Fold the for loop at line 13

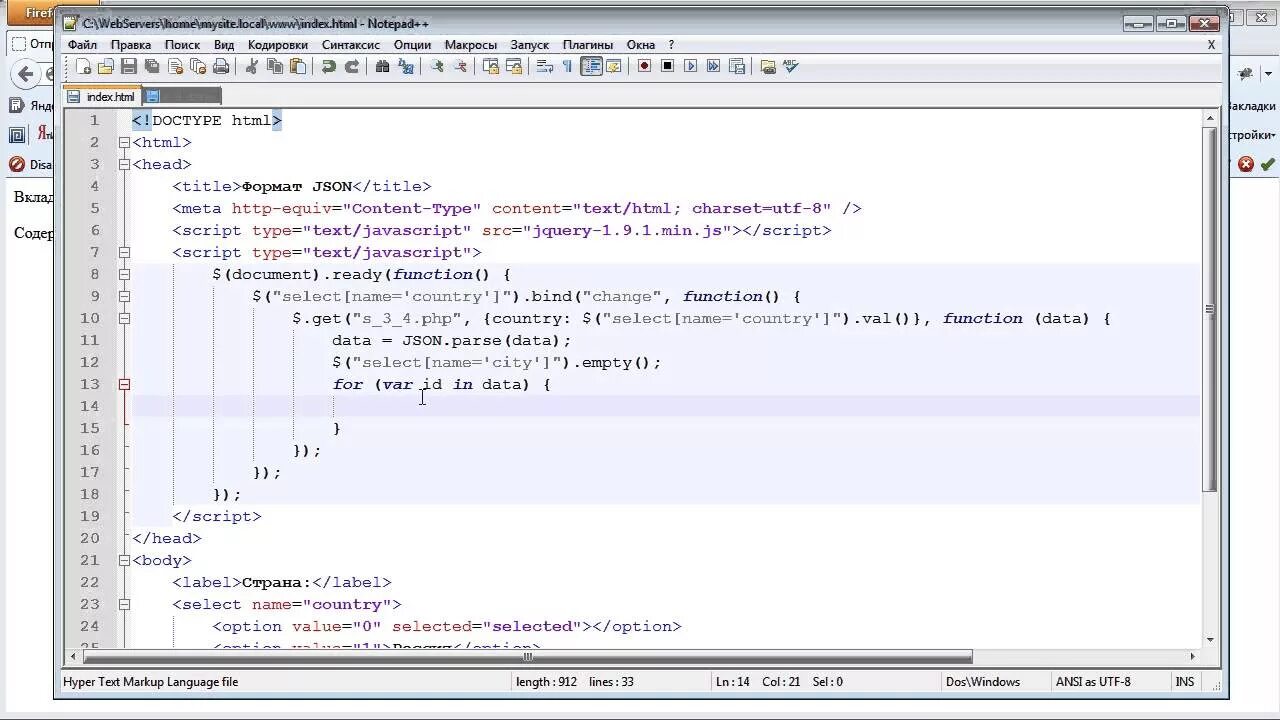[124, 384]
